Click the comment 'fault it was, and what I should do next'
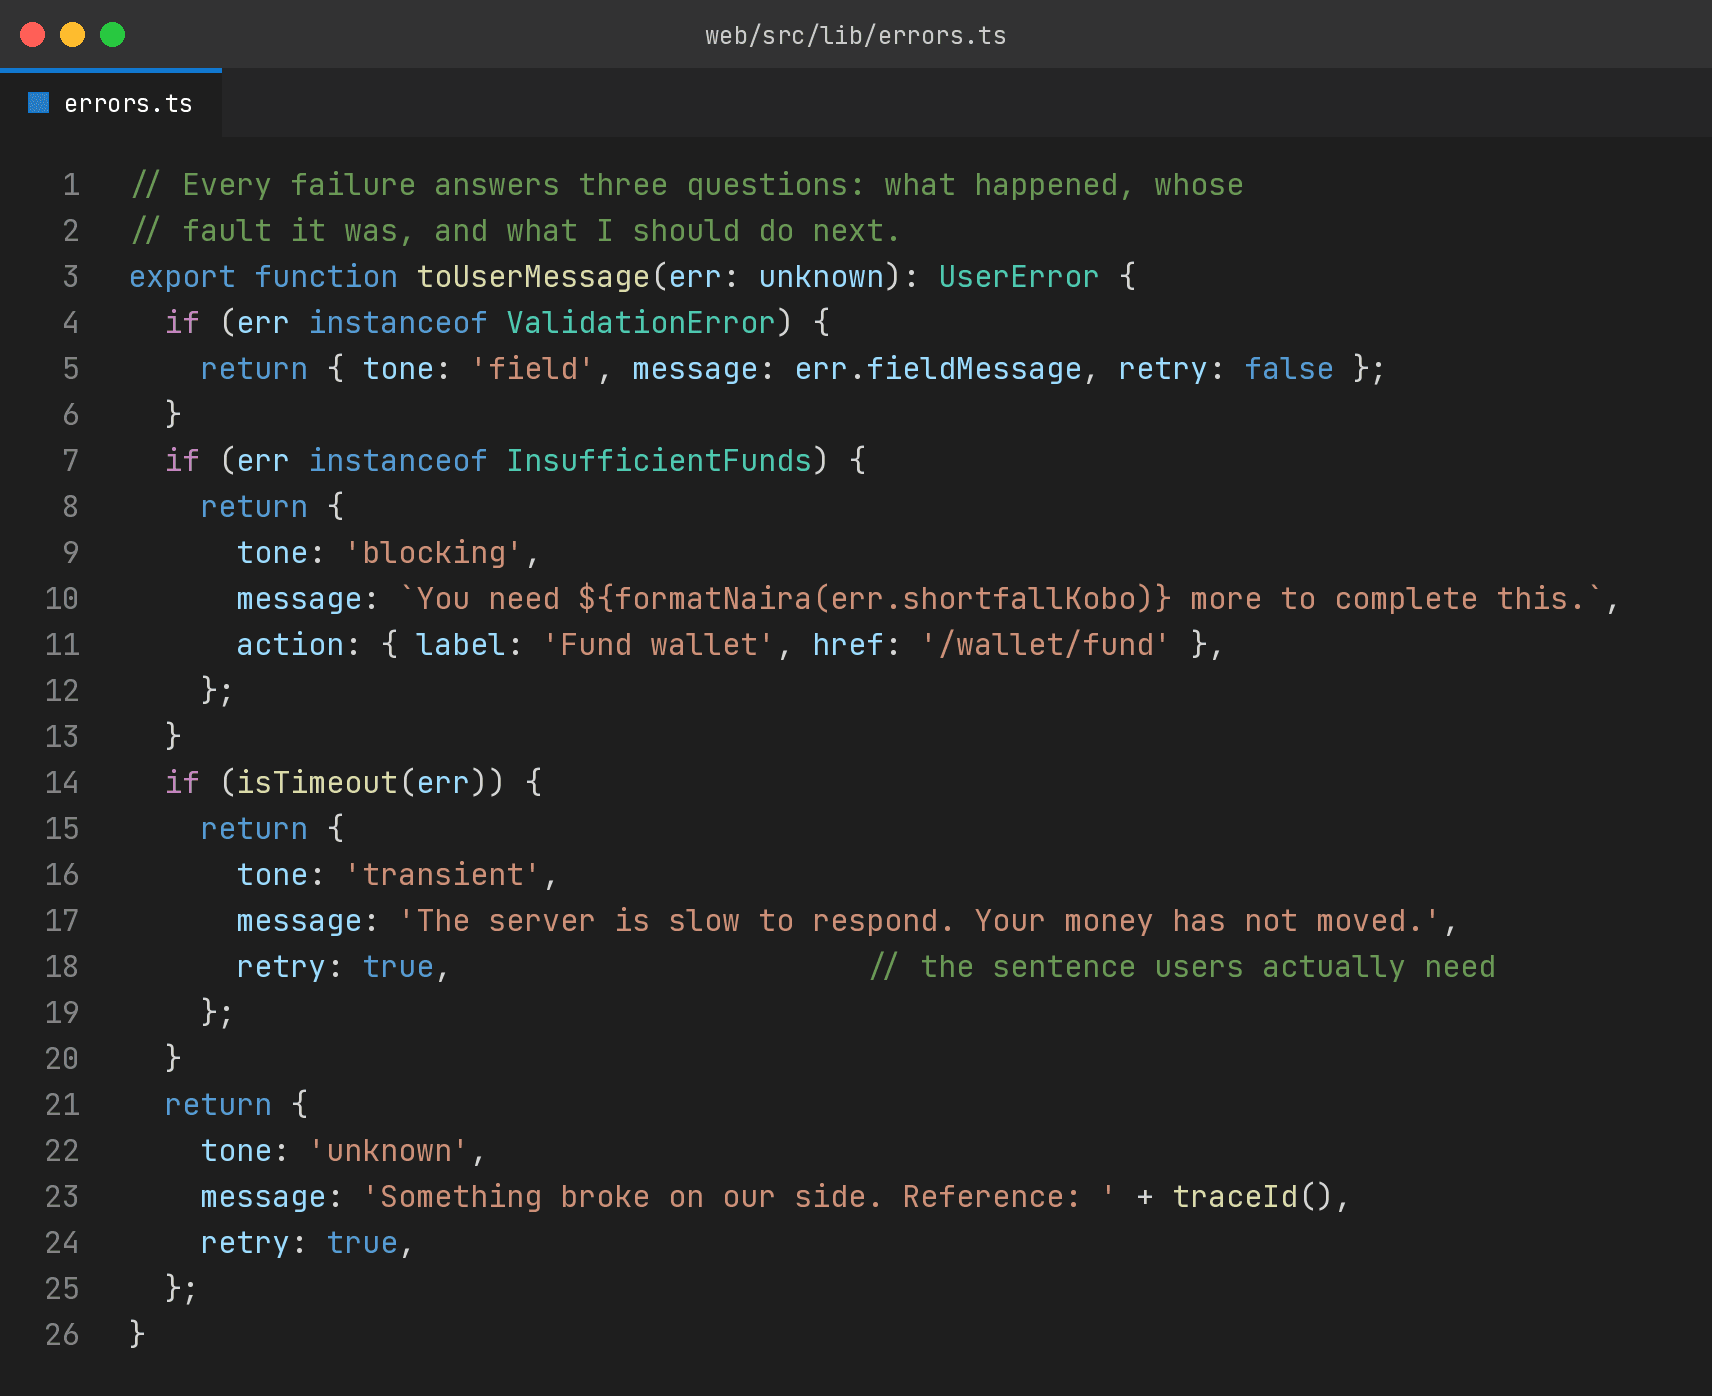Viewport: 1712px width, 1396px height. tap(515, 231)
